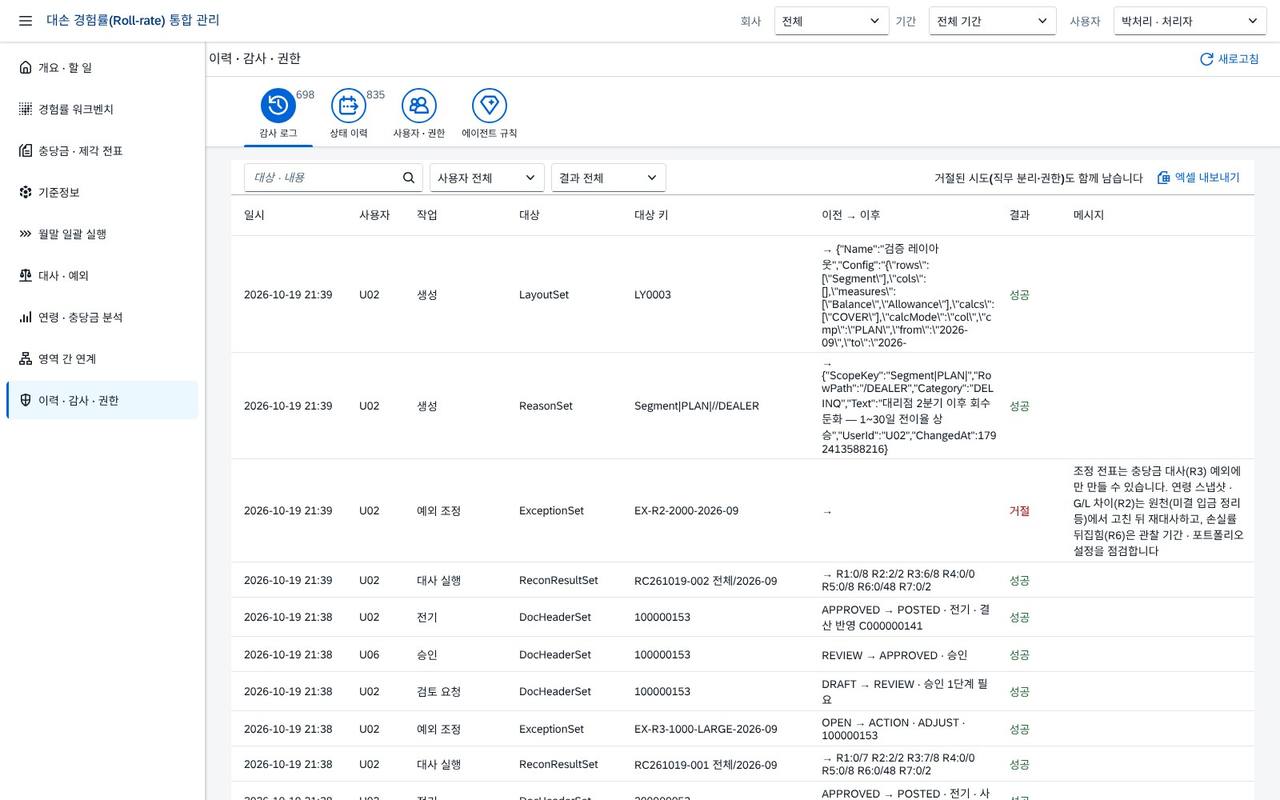Click the ReasonSet target cell

pos(546,406)
